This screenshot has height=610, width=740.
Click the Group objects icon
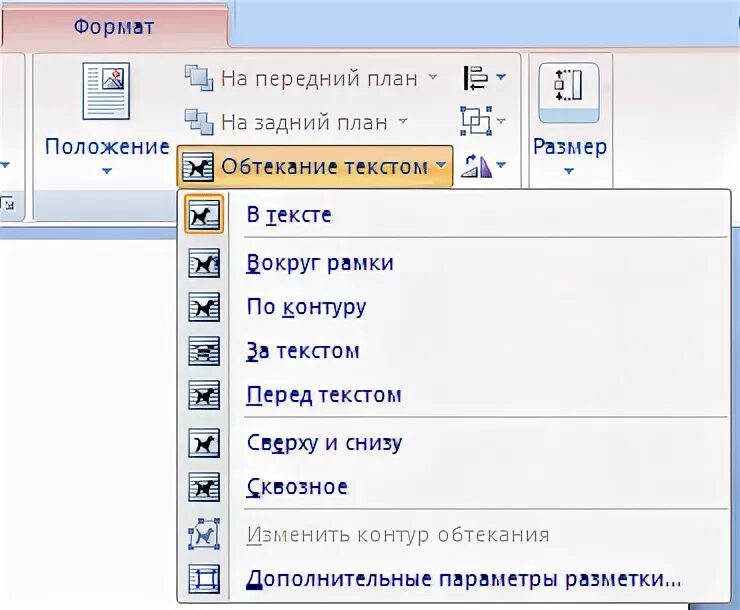pyautogui.click(x=476, y=121)
